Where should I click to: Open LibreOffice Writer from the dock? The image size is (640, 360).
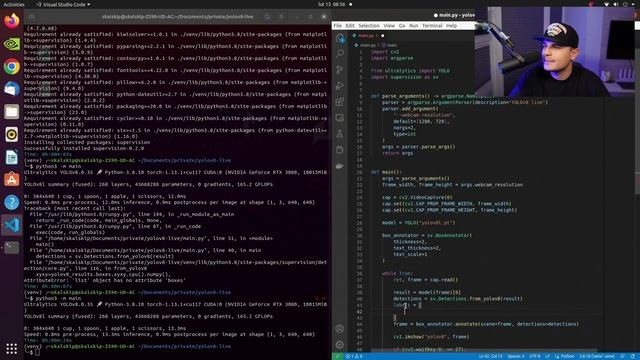[11, 157]
